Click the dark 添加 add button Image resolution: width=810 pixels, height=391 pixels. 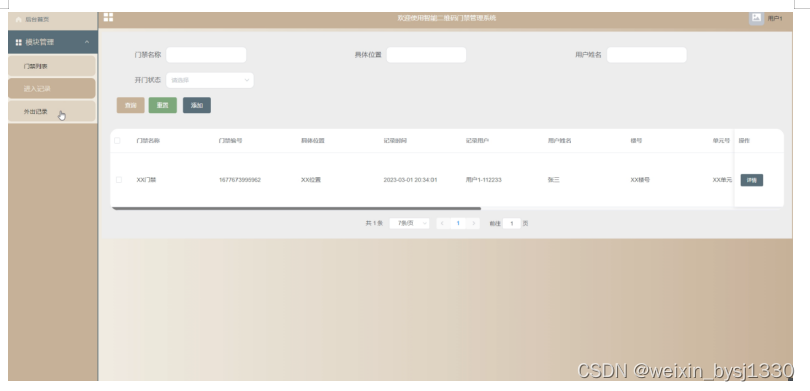pos(197,105)
